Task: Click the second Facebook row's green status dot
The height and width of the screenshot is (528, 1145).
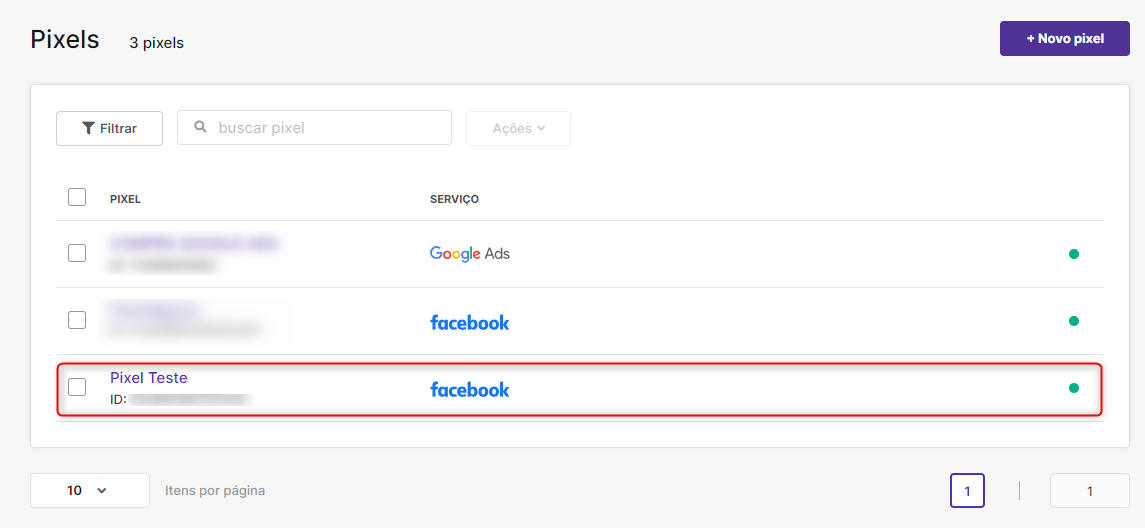Action: click(x=1073, y=321)
